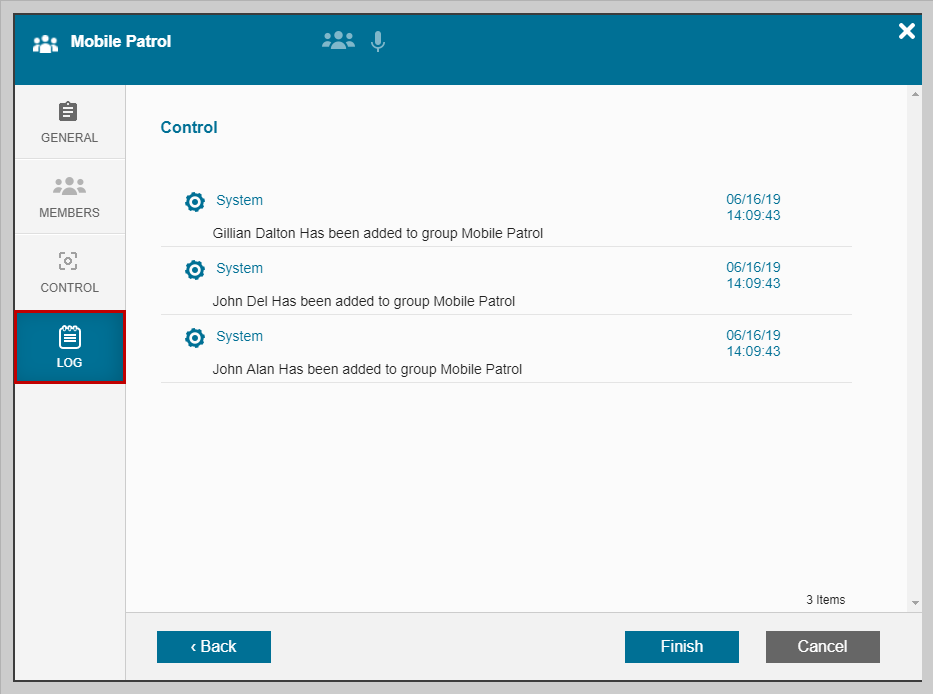The height and width of the screenshot is (694, 933).
Task: Close the Mobile Patrol dialog
Action: click(x=906, y=31)
